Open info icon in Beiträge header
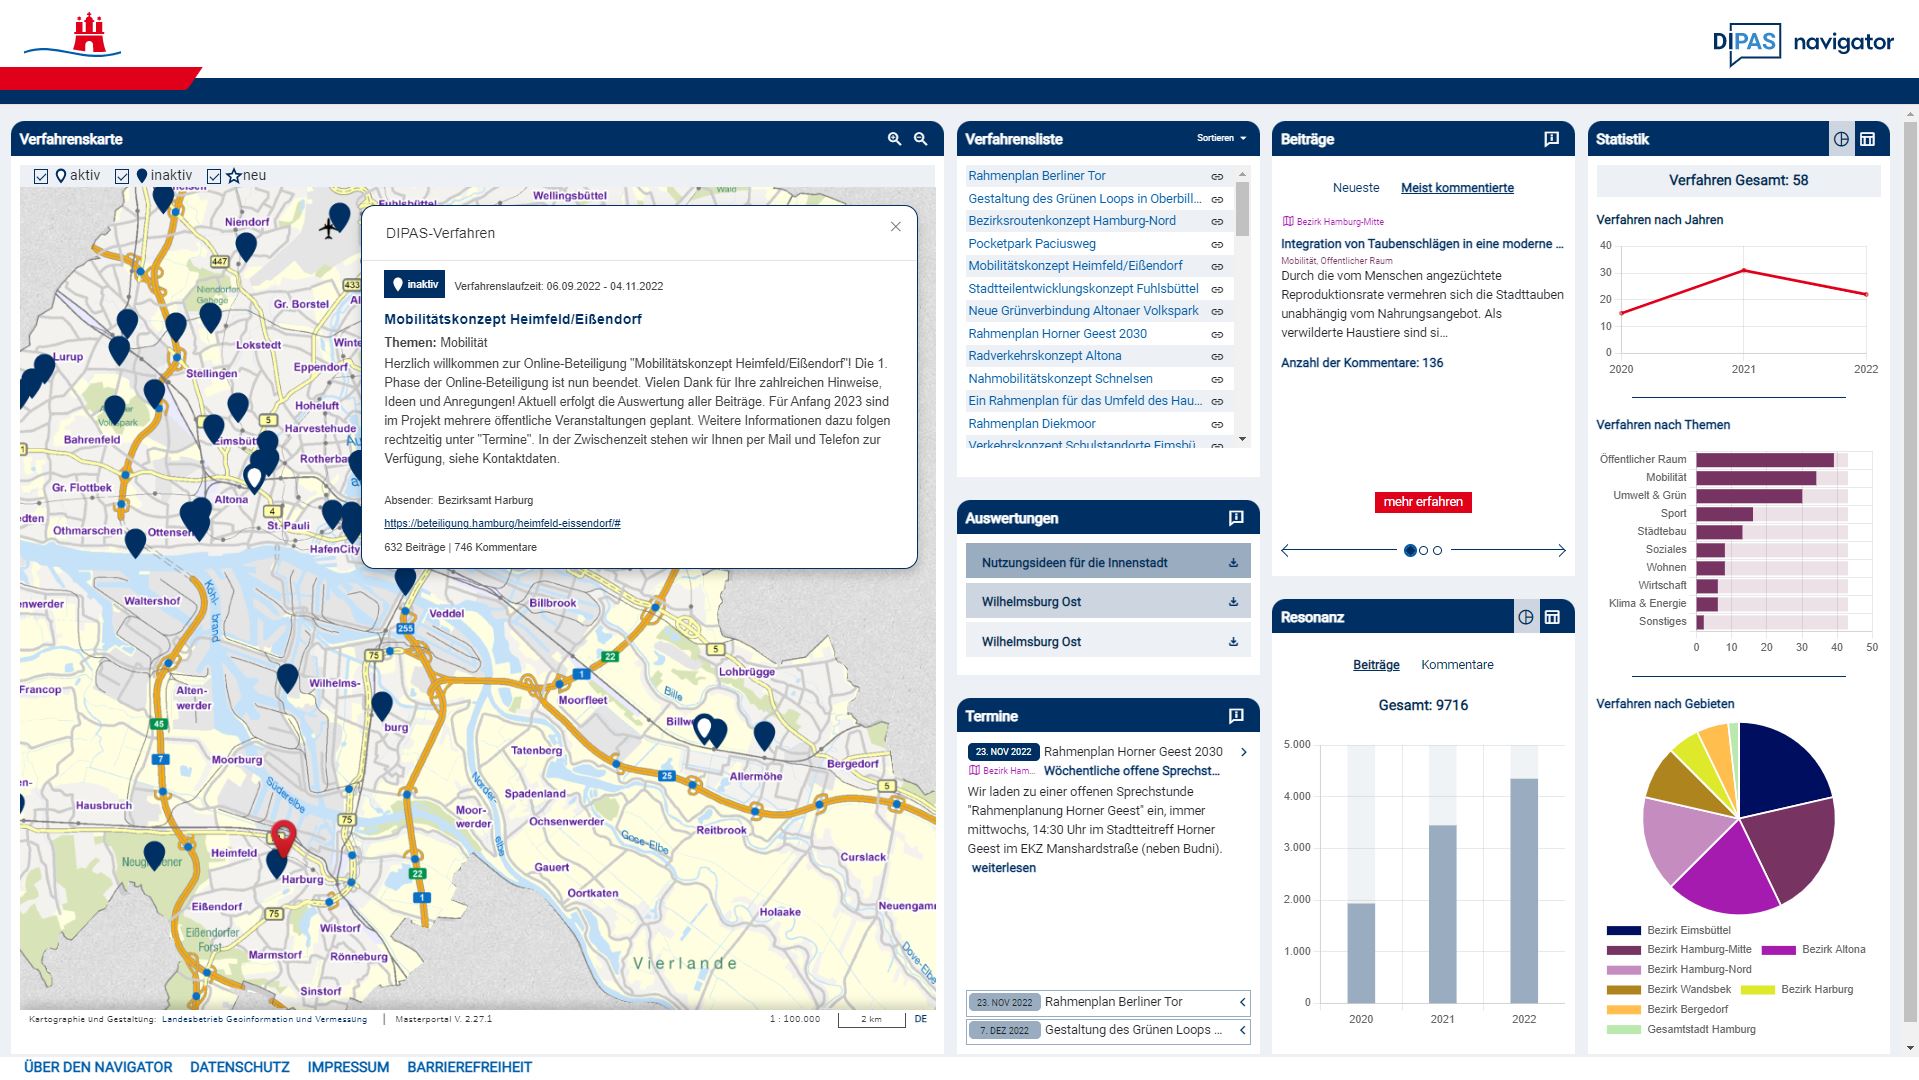The width and height of the screenshot is (1919, 1080). 1551,139
